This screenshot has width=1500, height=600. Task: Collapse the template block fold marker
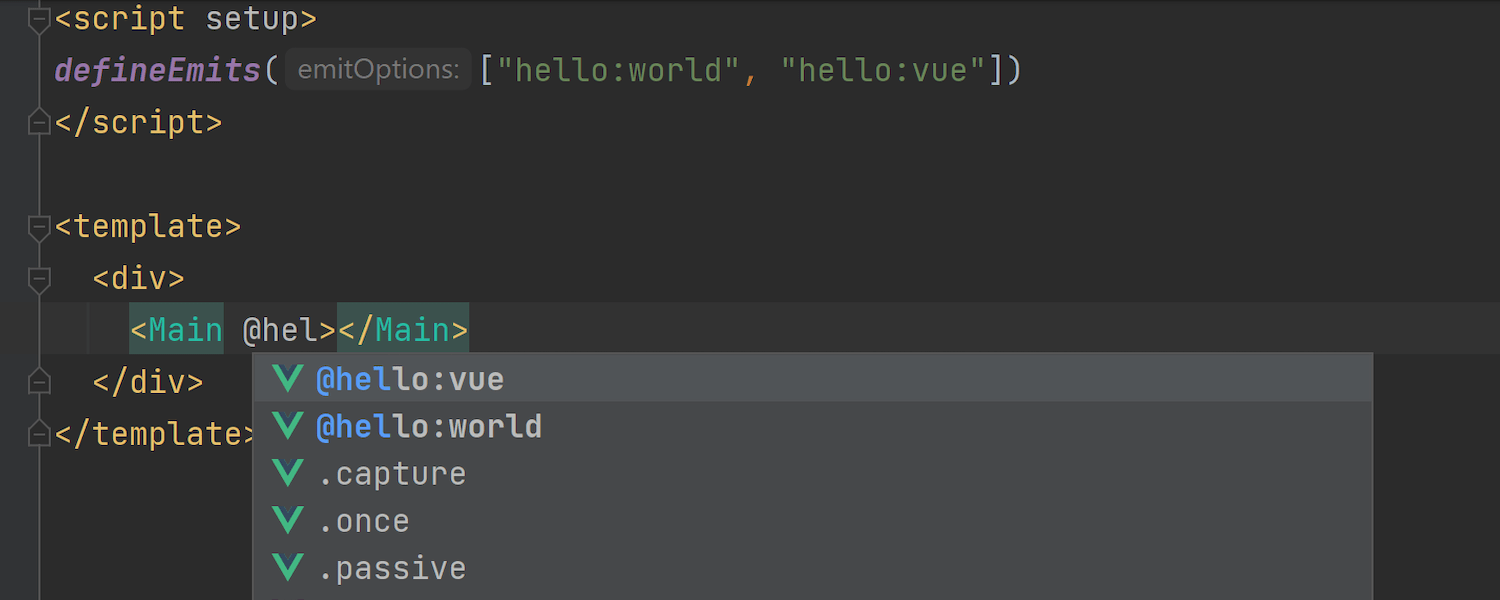tap(39, 227)
